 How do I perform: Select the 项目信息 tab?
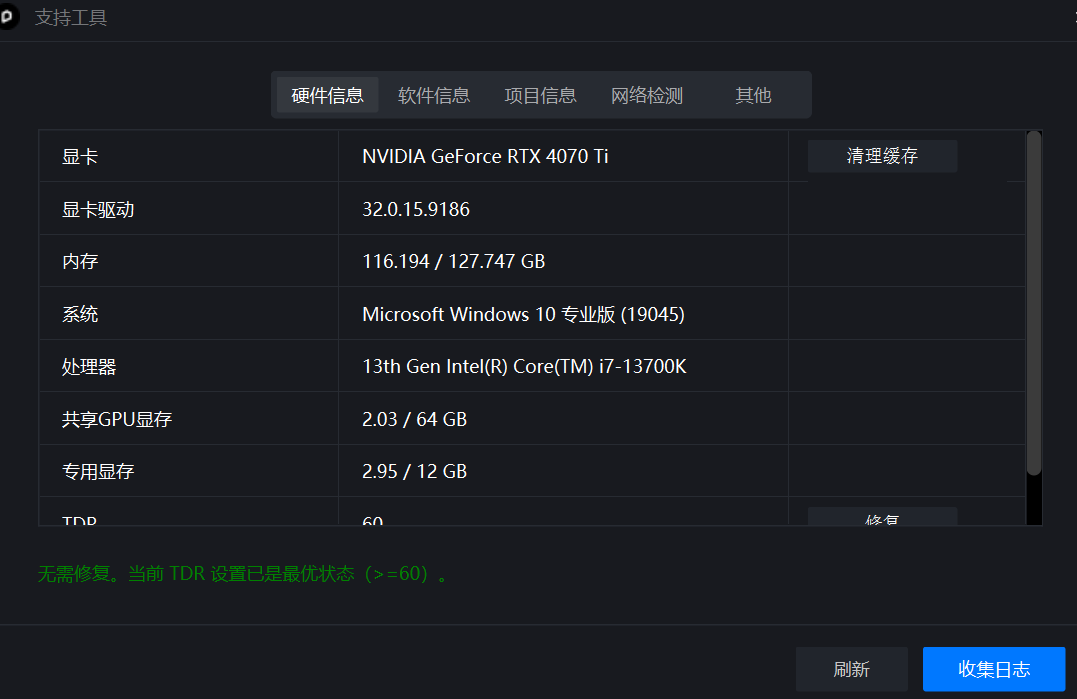540,95
